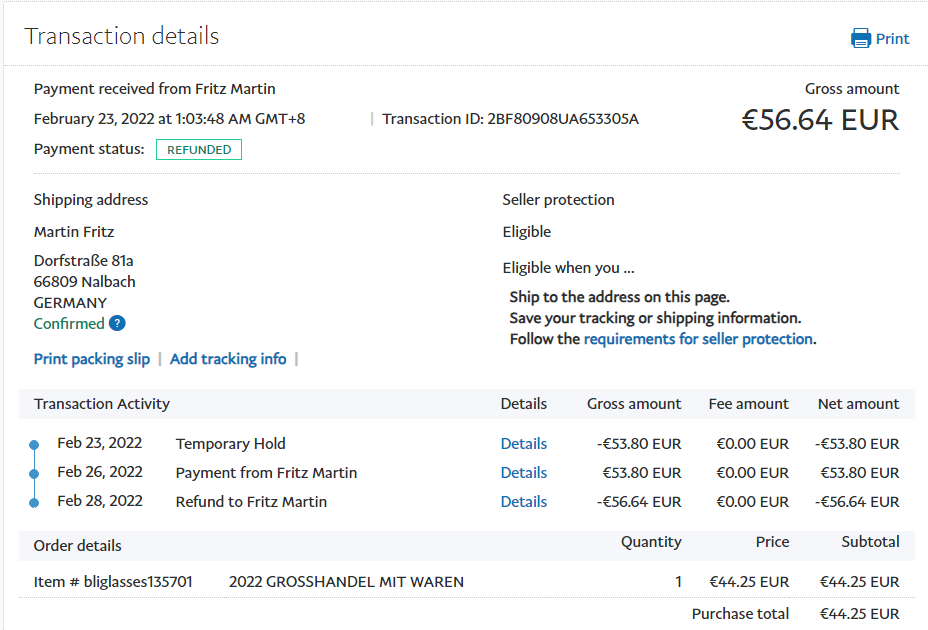Click the REFUNDED payment status badge
Screen dimensions: 928x630
[199, 150]
